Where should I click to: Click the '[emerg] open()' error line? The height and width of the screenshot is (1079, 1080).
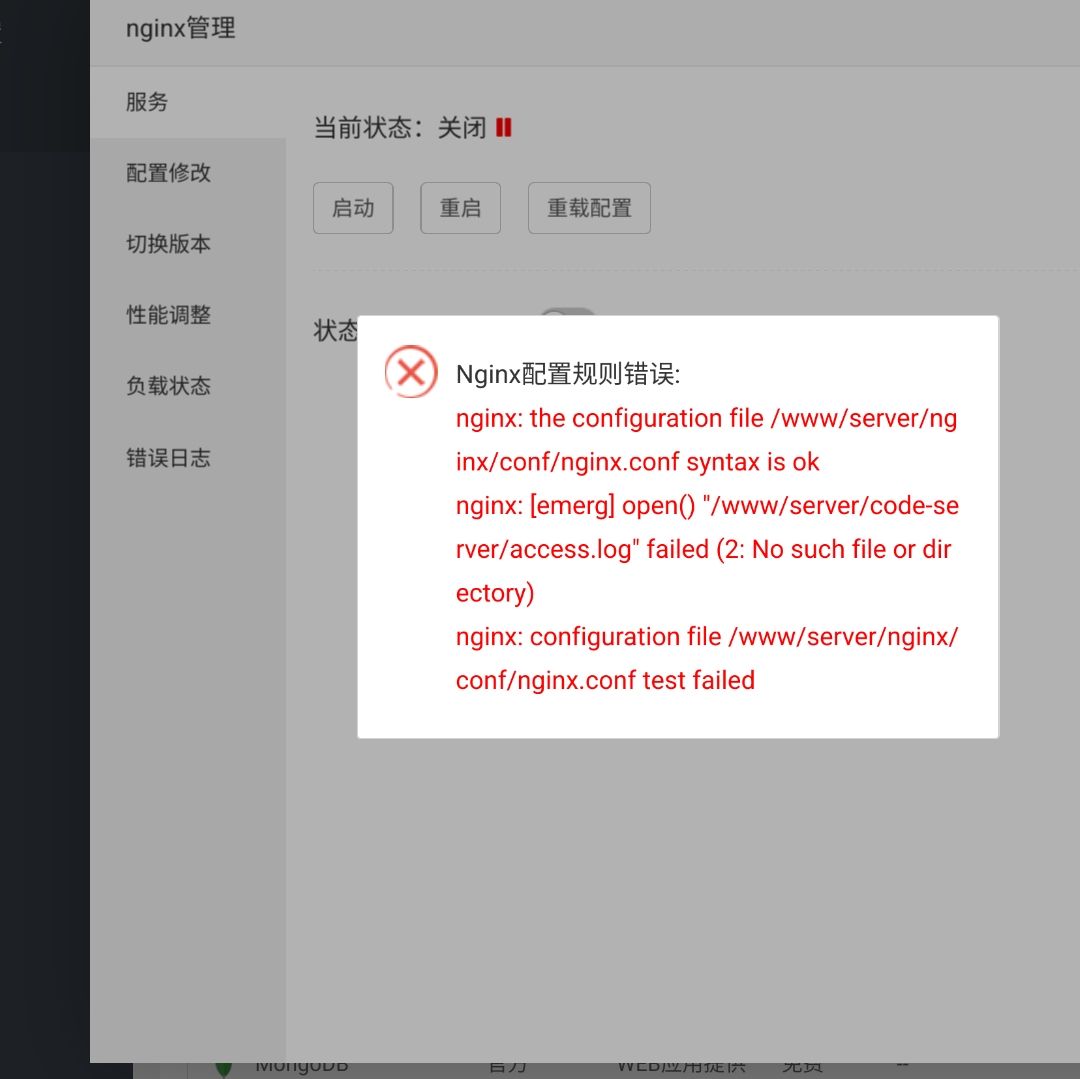point(707,505)
